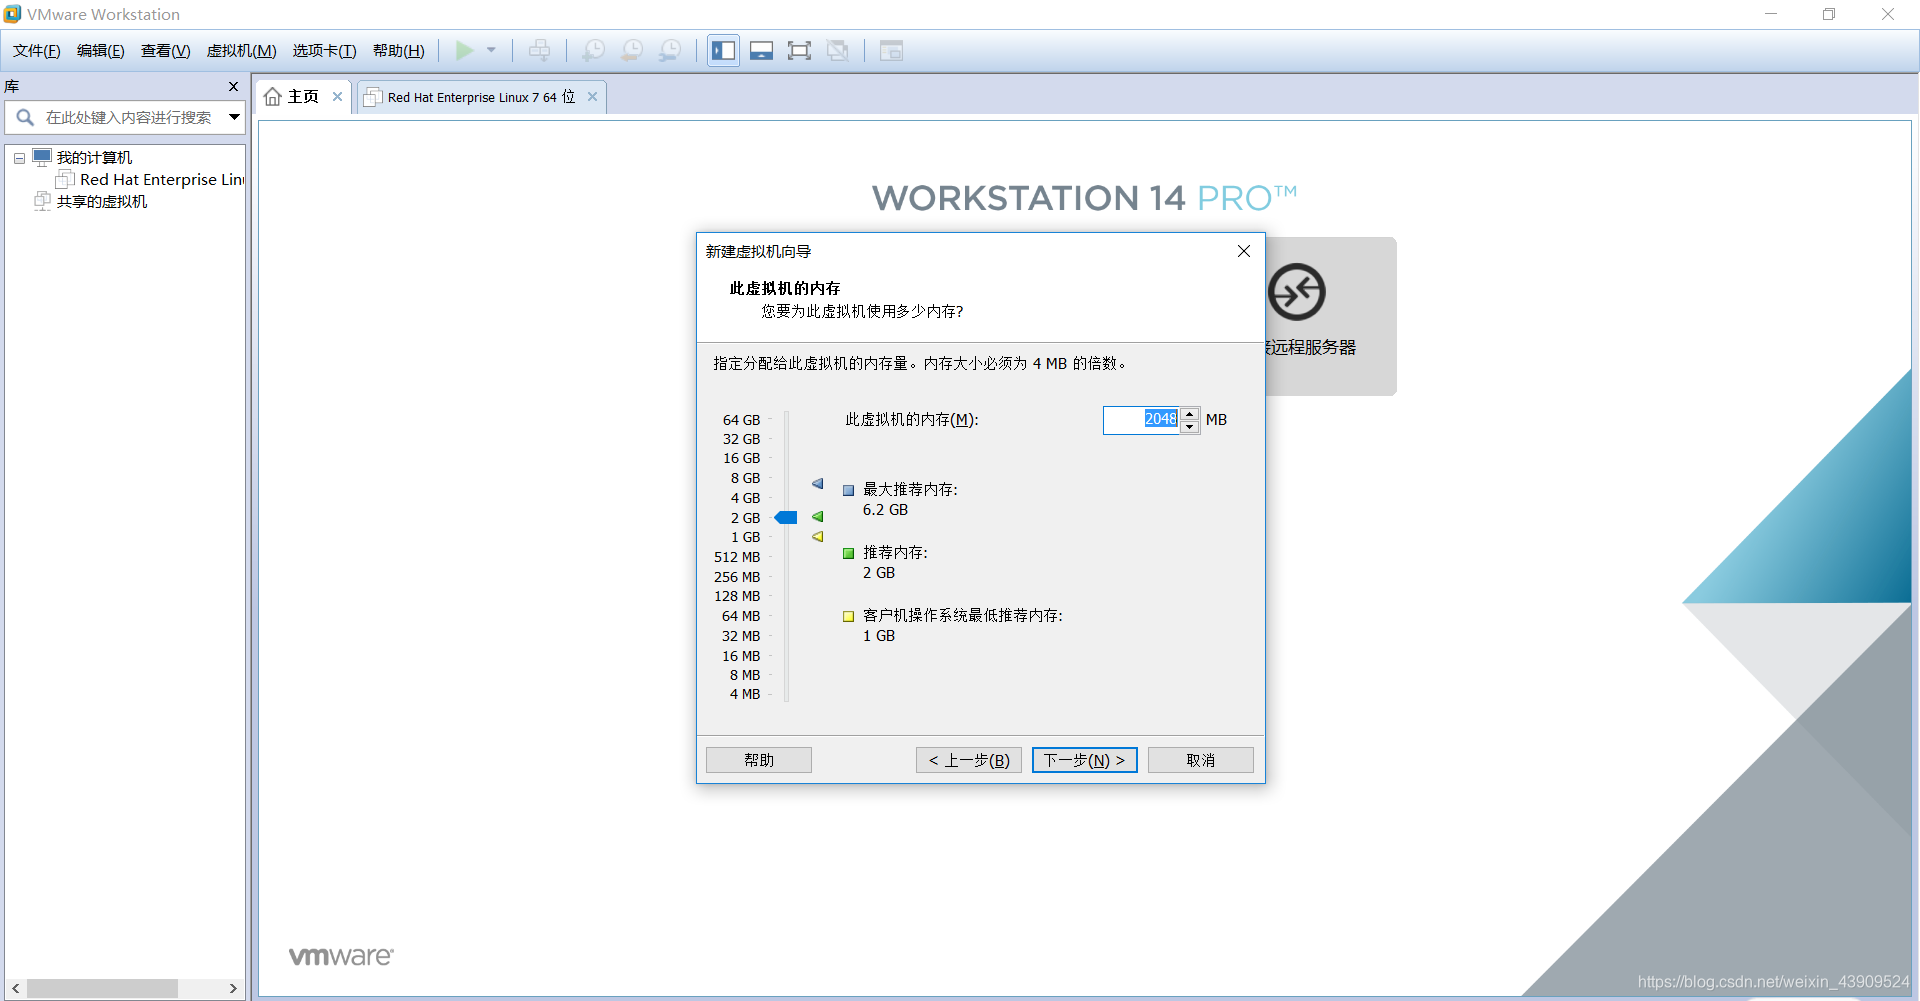Viewport: 1920px width, 1001px height.
Task: Click the 下一步(N) next button
Action: [x=1085, y=760]
